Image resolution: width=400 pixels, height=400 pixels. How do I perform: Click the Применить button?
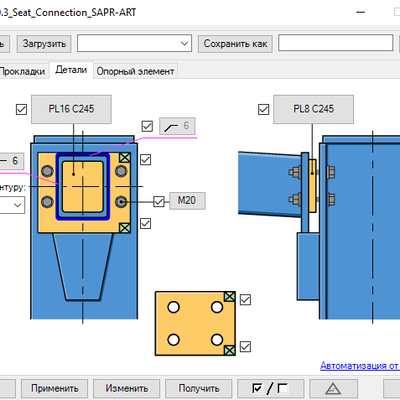(x=55, y=388)
